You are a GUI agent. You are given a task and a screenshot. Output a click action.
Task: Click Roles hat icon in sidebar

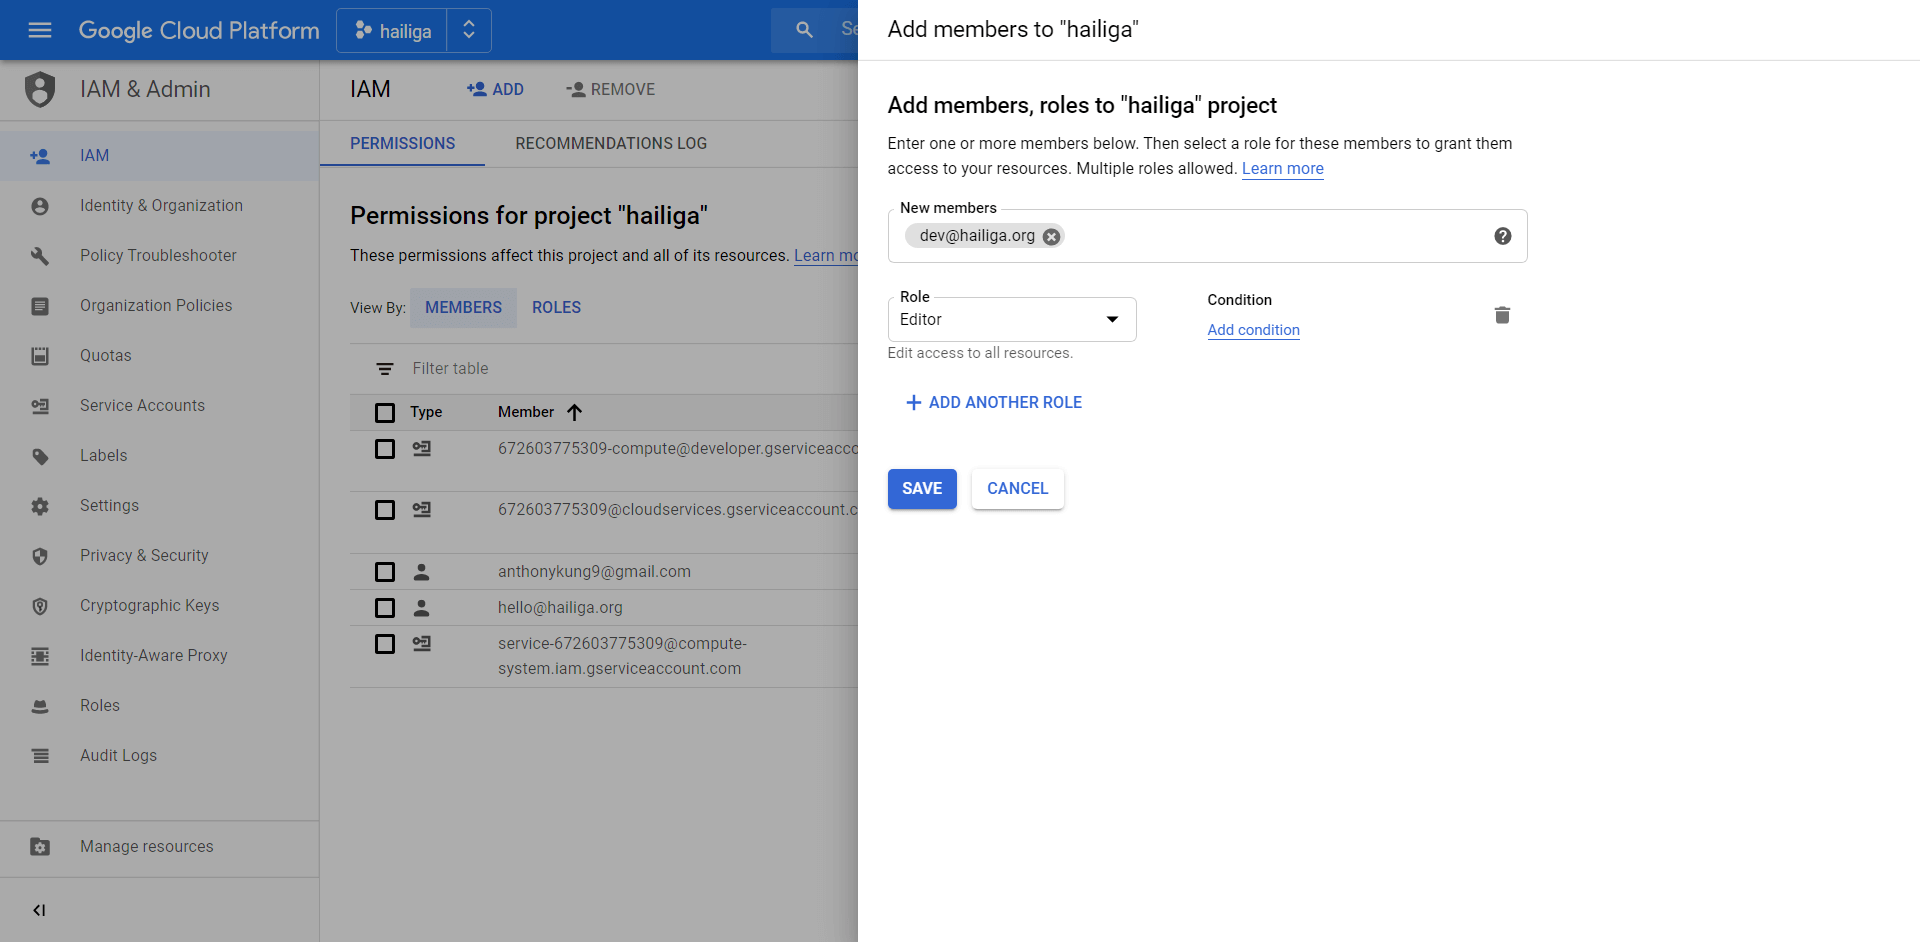pyautogui.click(x=40, y=706)
